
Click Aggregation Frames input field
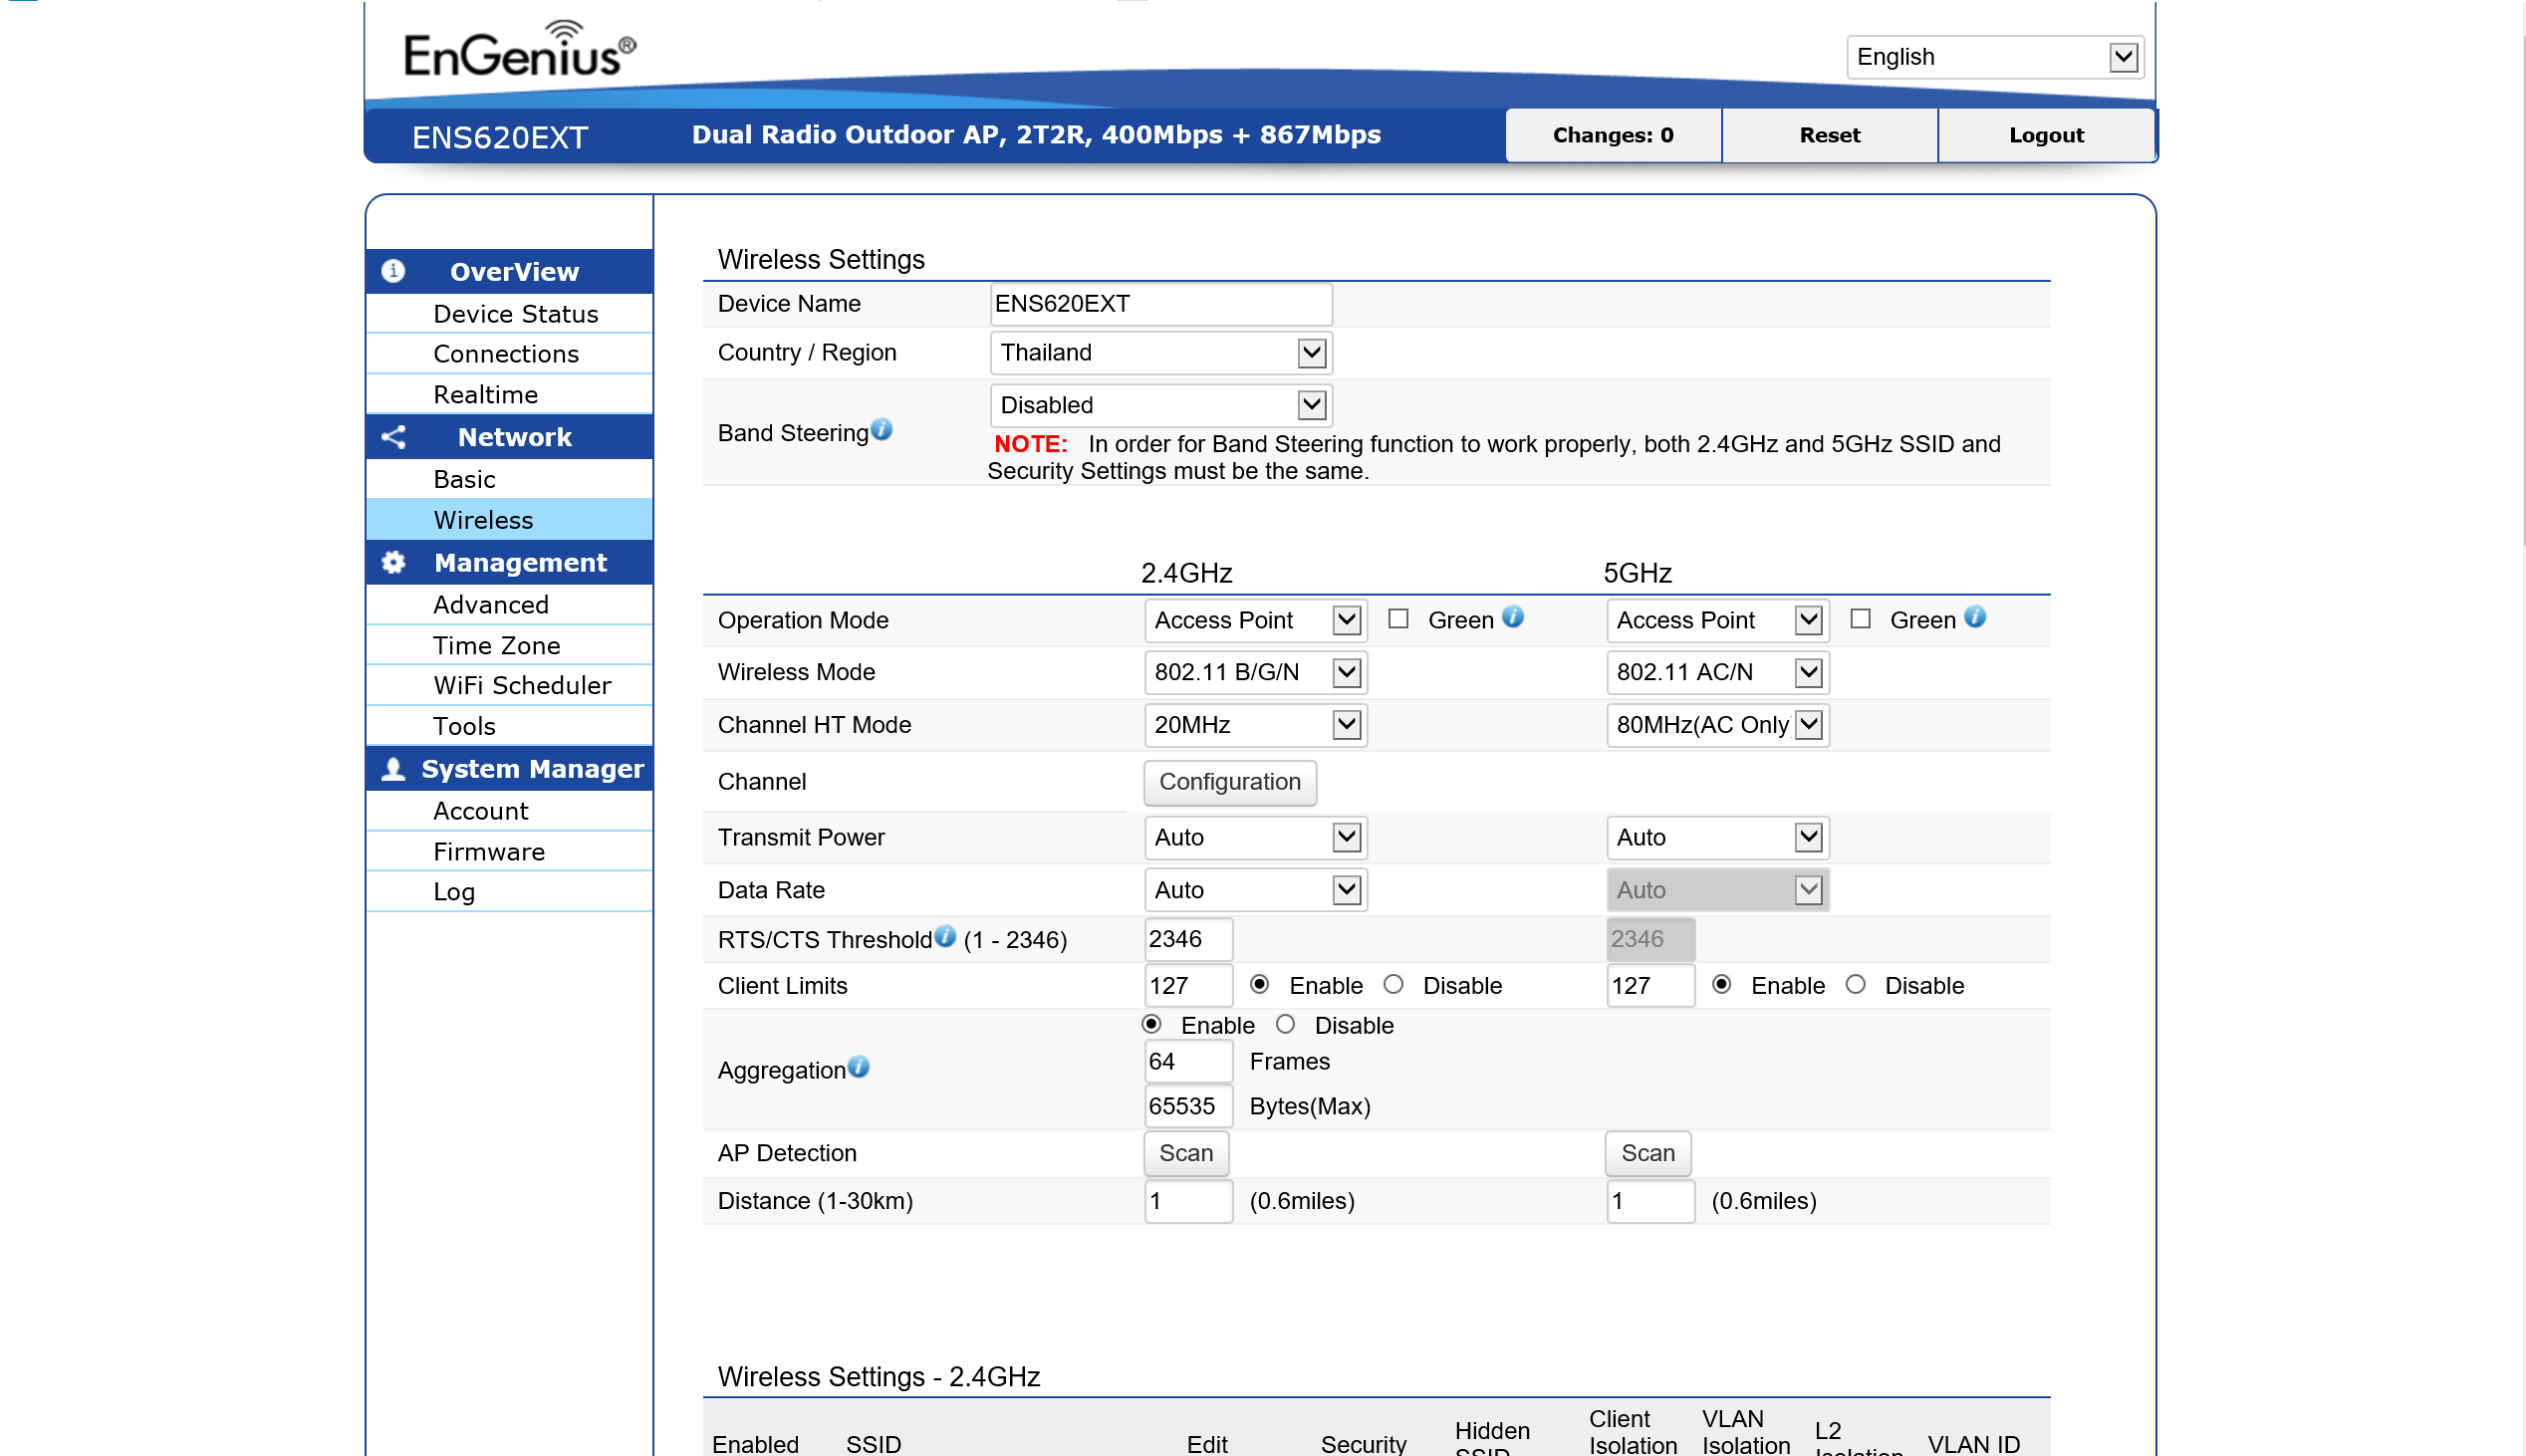tap(1188, 1061)
